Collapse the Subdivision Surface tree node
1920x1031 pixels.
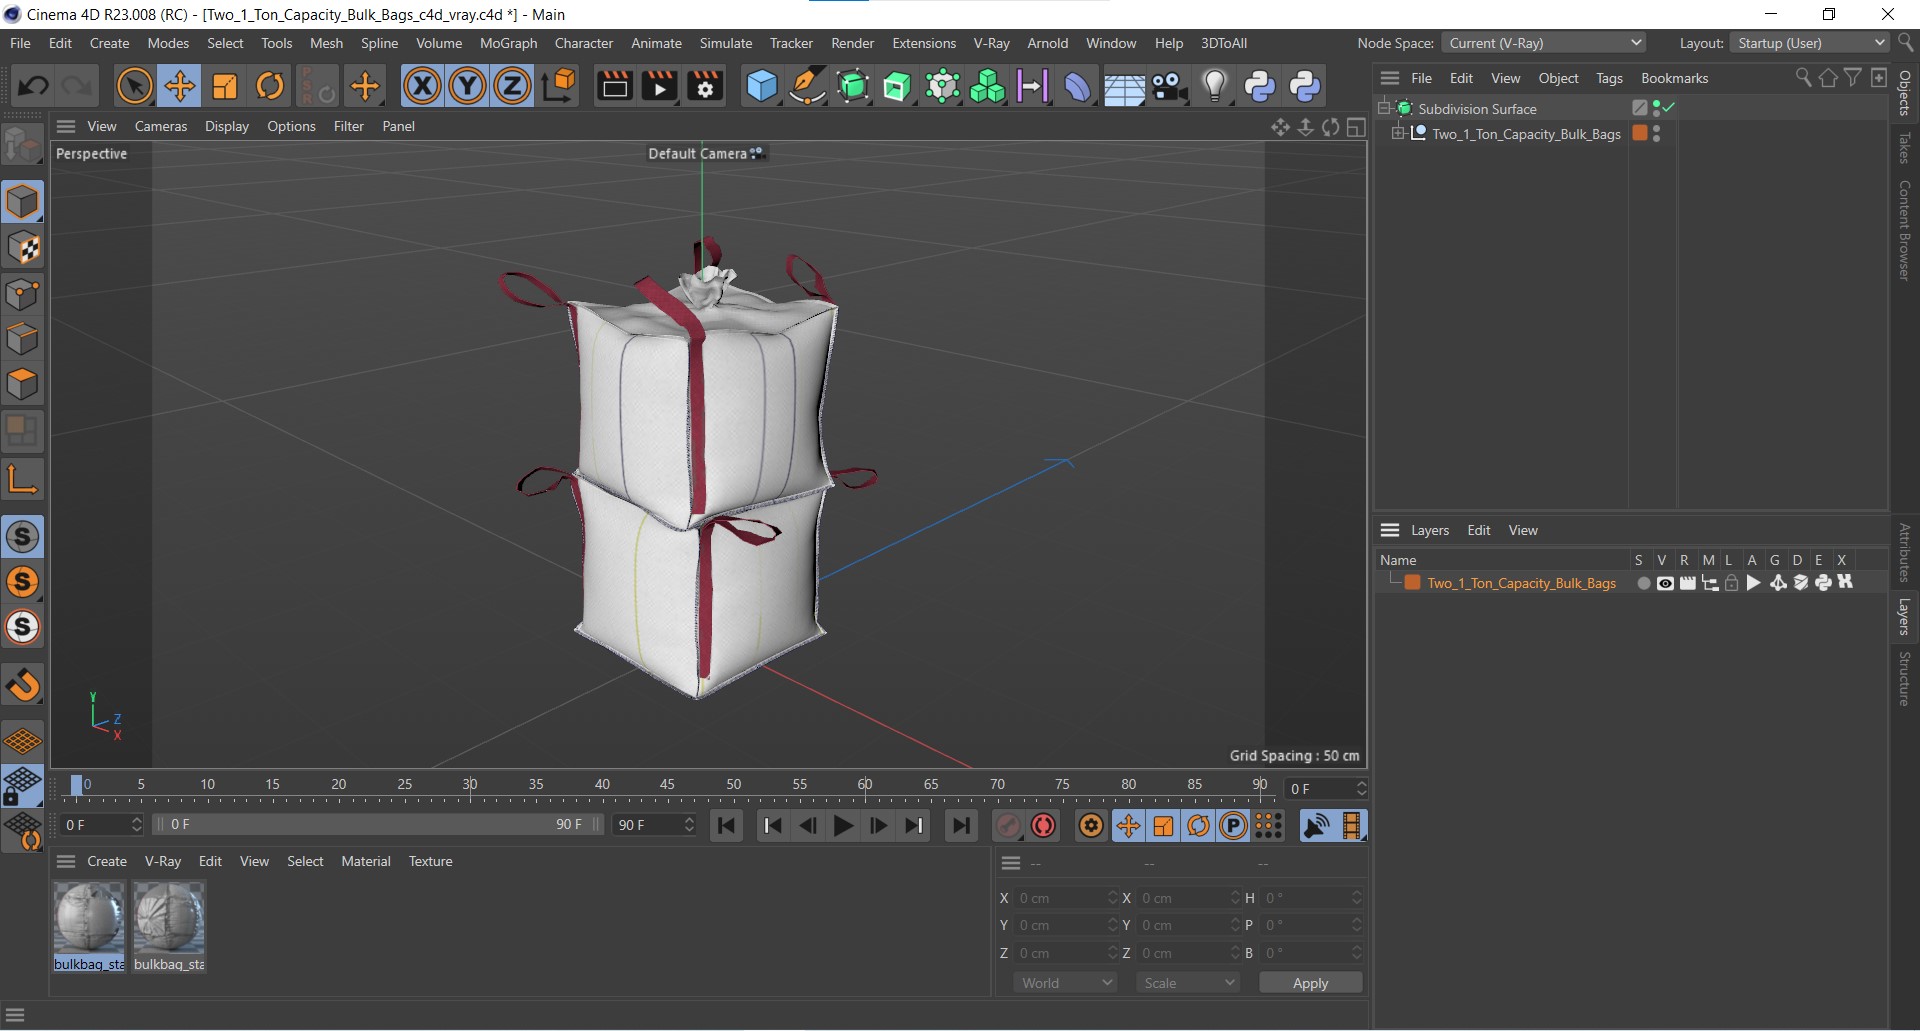[1384, 108]
